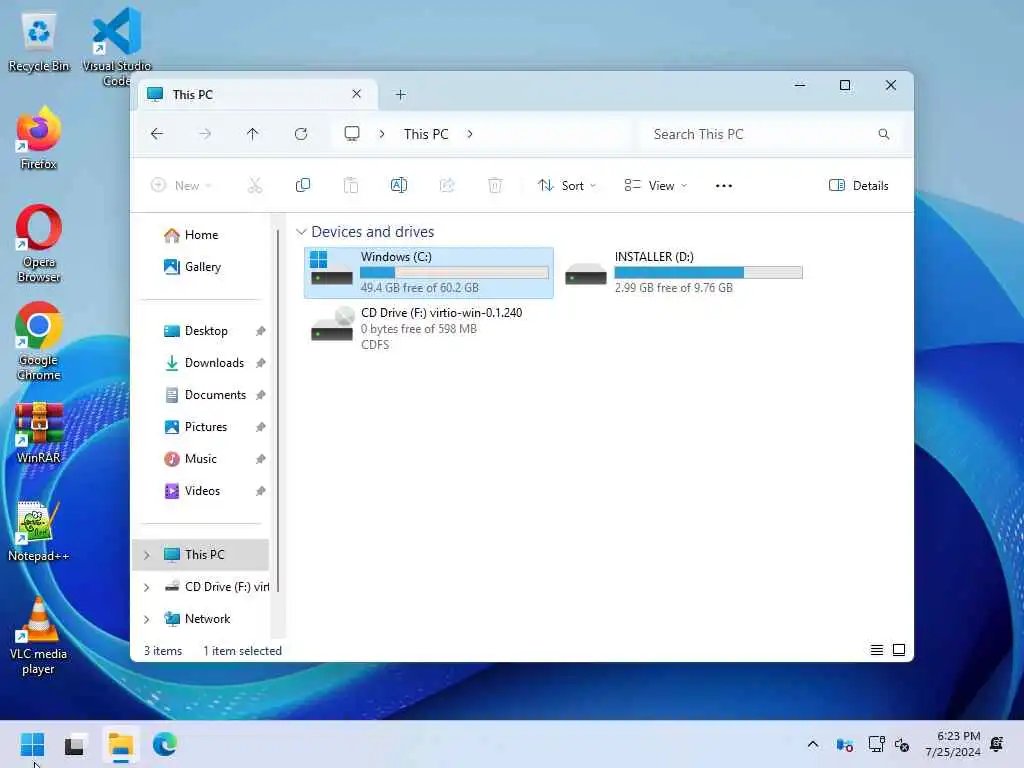Unpin Music using its pin icon
This screenshot has height=768, width=1024.
click(x=261, y=459)
